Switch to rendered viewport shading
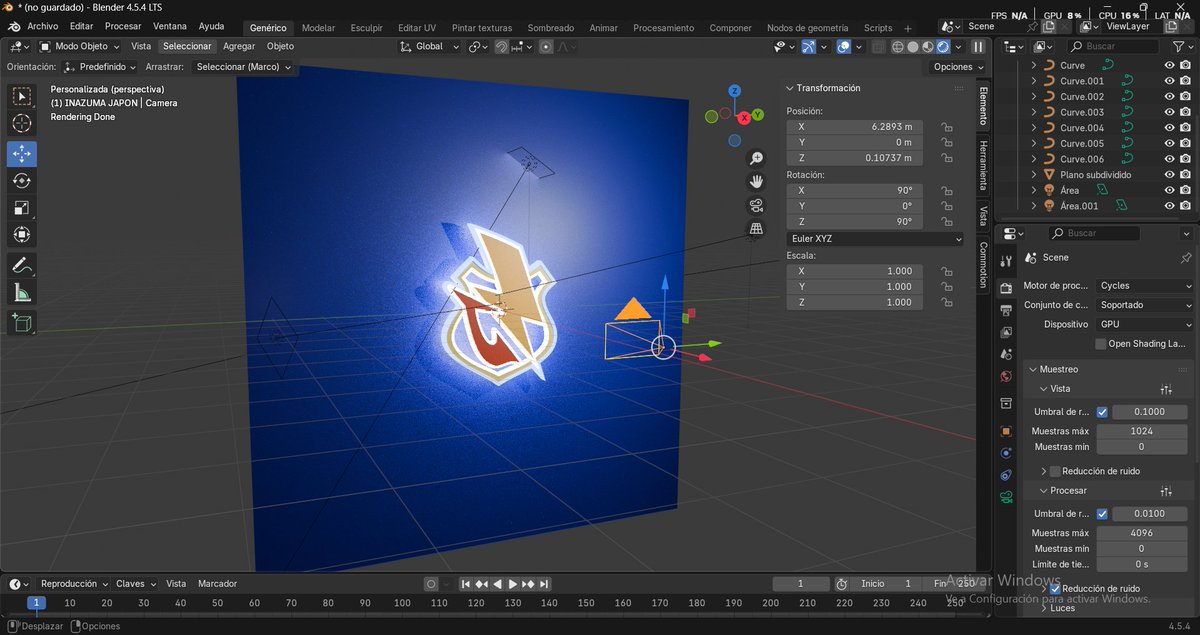The height and width of the screenshot is (635, 1200). pyautogui.click(x=943, y=46)
